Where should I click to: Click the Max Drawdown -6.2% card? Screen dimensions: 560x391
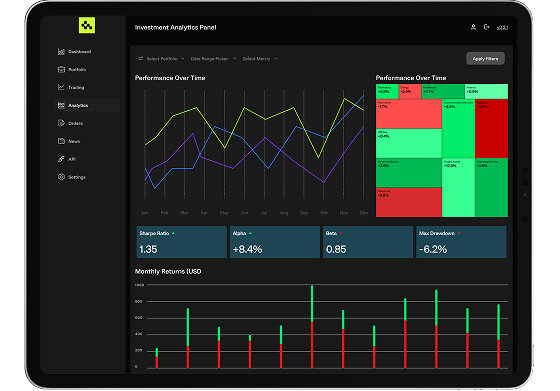click(461, 242)
